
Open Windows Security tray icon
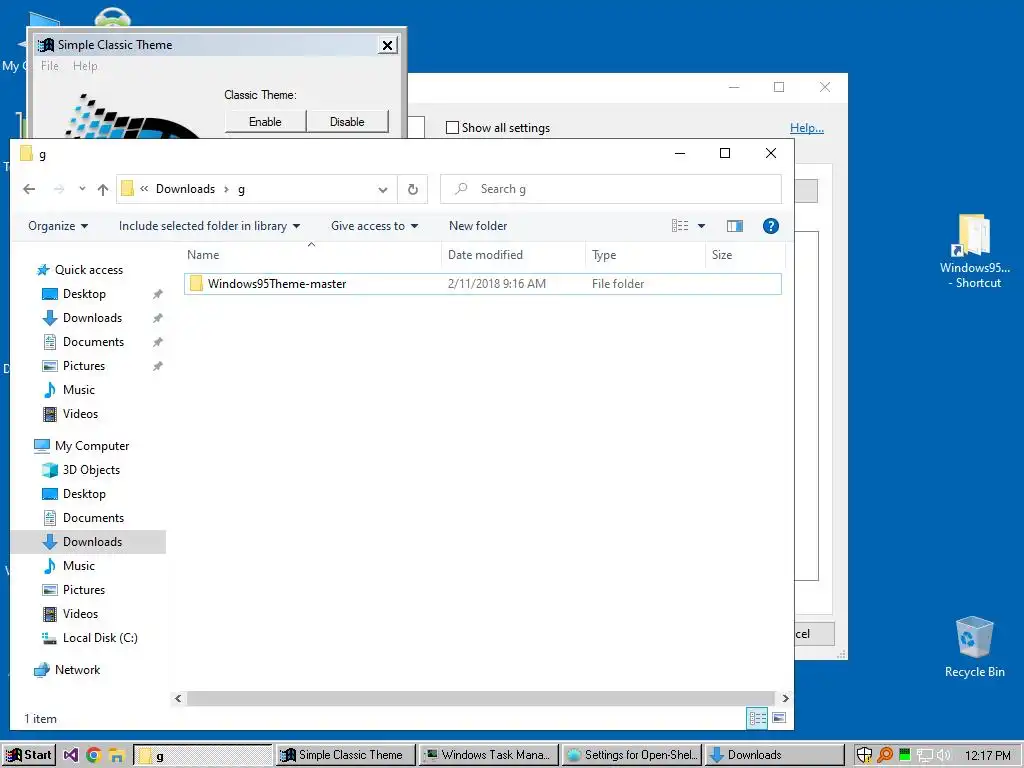(x=864, y=755)
